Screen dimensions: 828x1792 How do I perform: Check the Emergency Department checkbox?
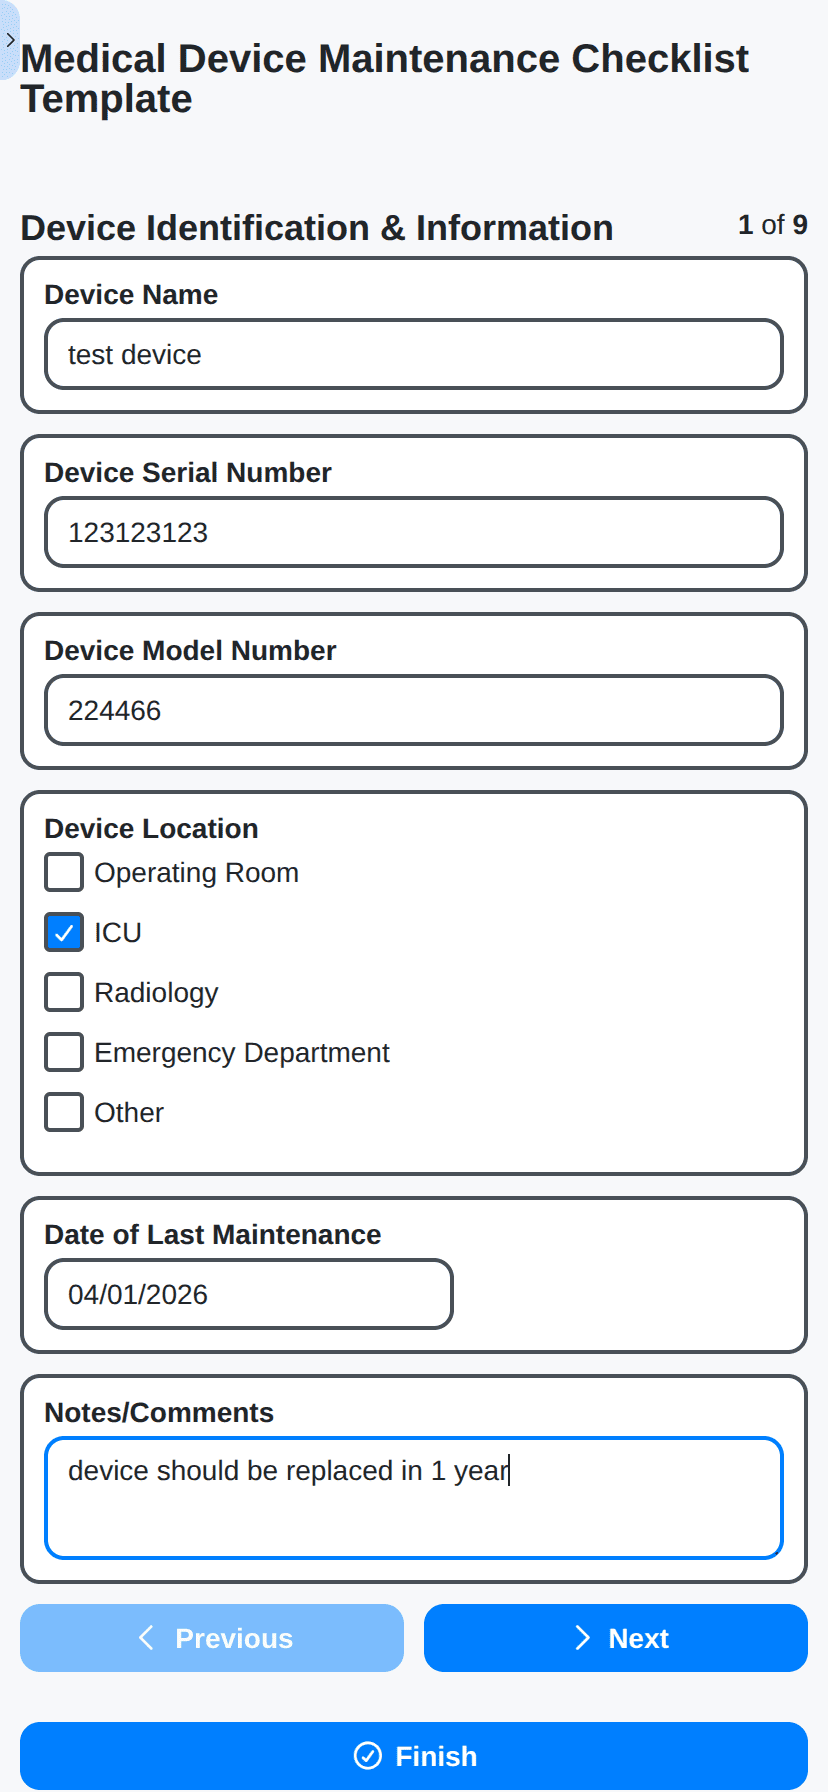[x=63, y=1052]
